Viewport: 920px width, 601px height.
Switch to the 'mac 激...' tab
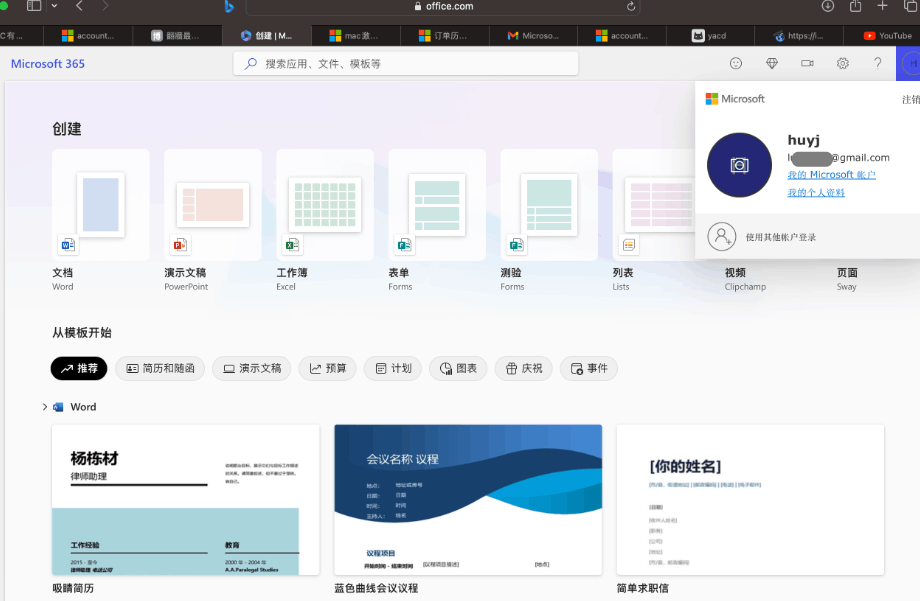(x=355, y=36)
